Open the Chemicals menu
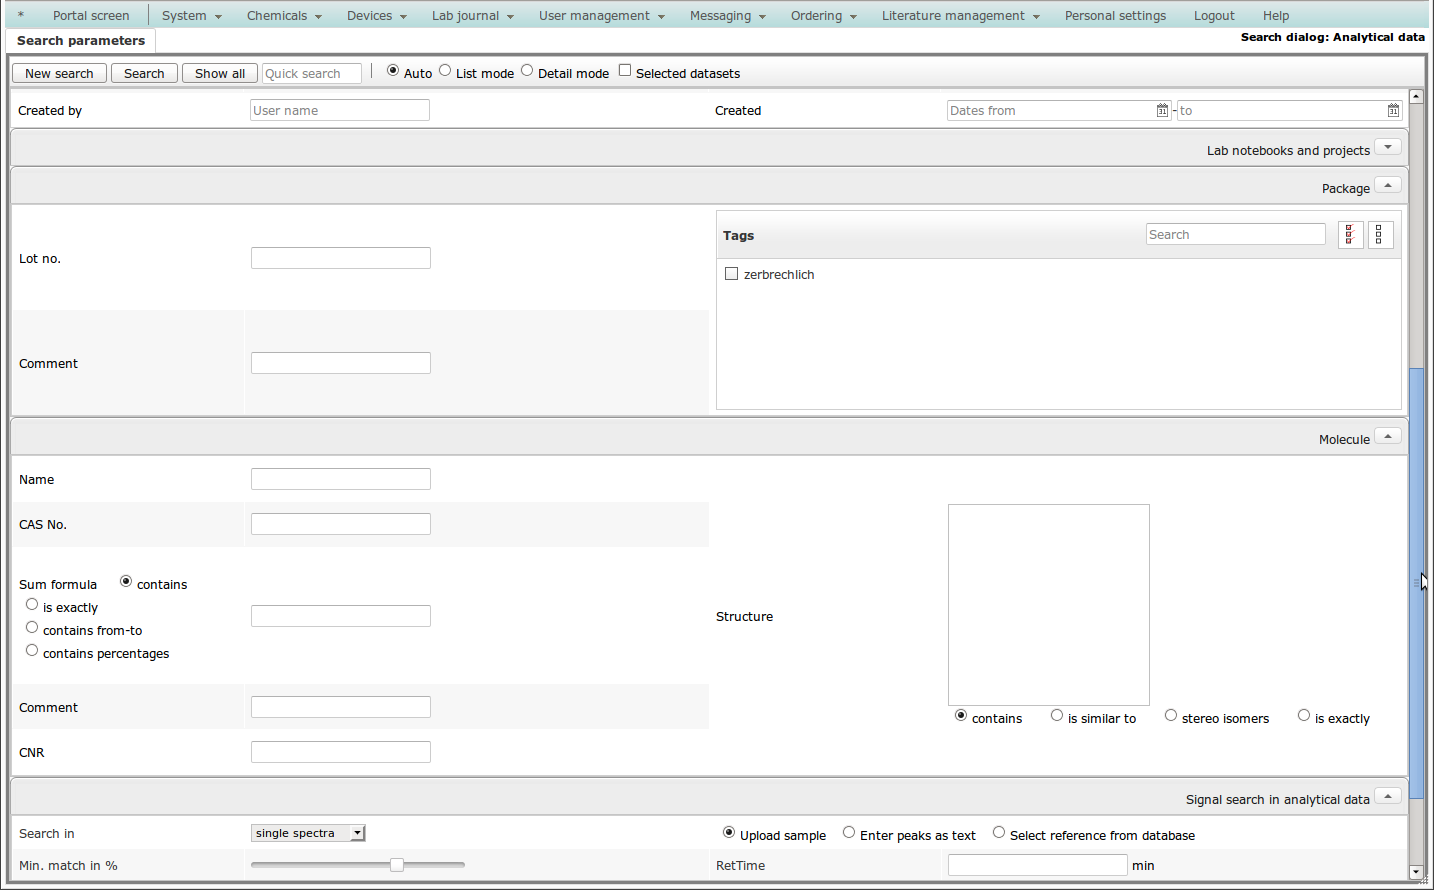This screenshot has height=890, width=1434. [x=284, y=16]
